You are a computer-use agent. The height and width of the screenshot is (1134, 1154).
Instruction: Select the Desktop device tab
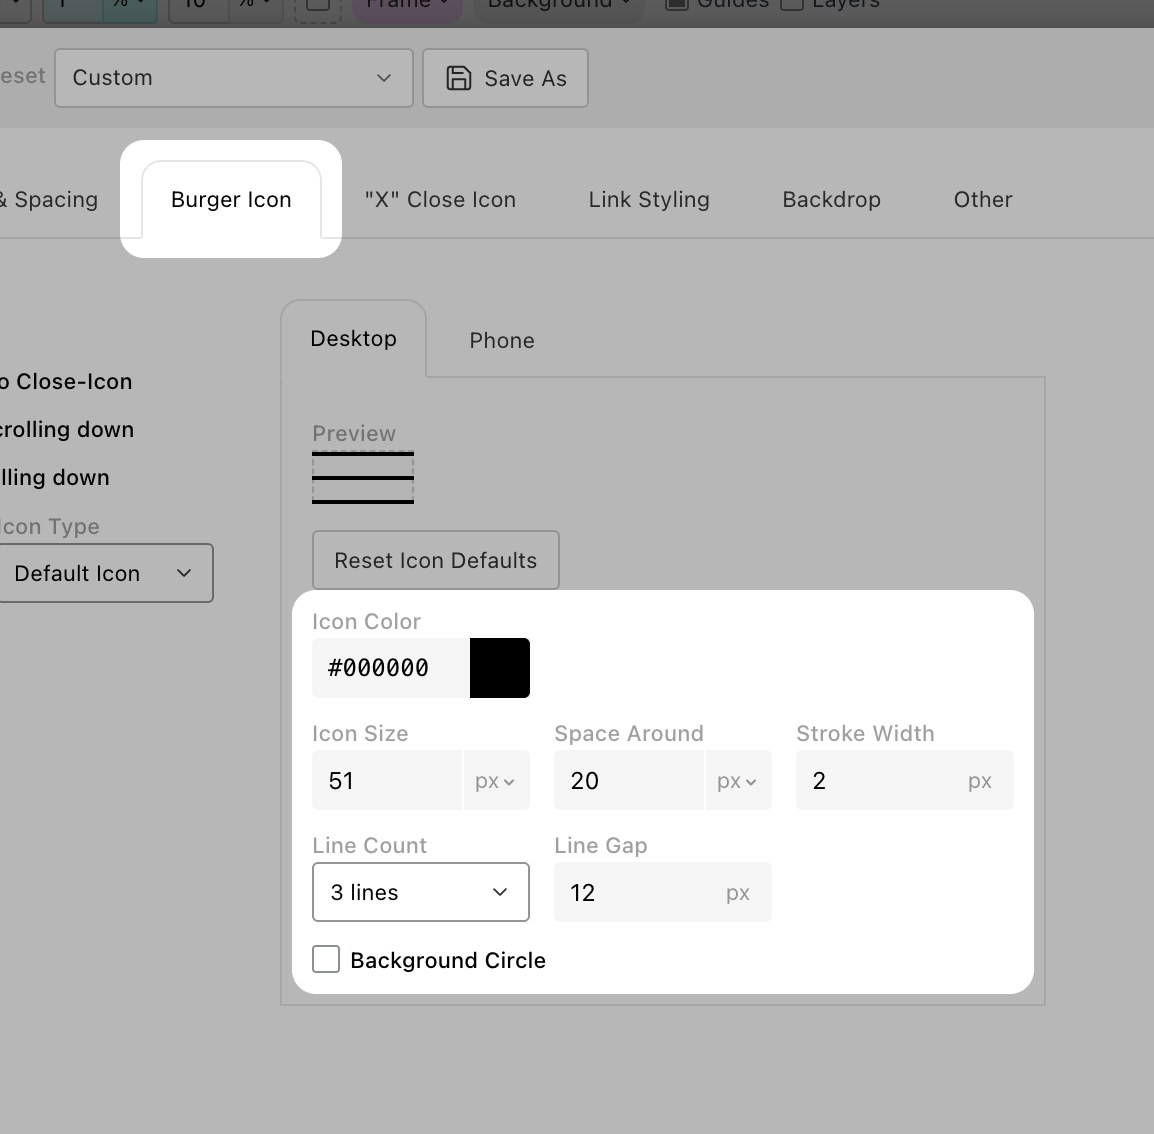point(353,339)
